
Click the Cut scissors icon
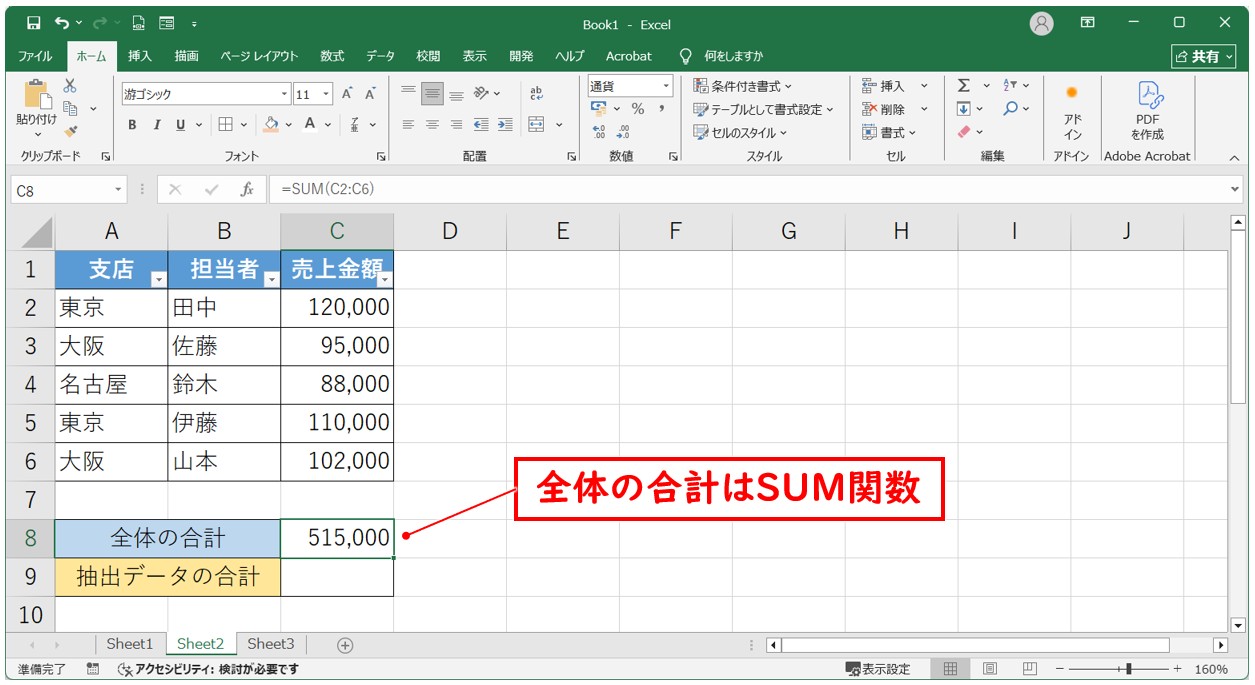(70, 86)
